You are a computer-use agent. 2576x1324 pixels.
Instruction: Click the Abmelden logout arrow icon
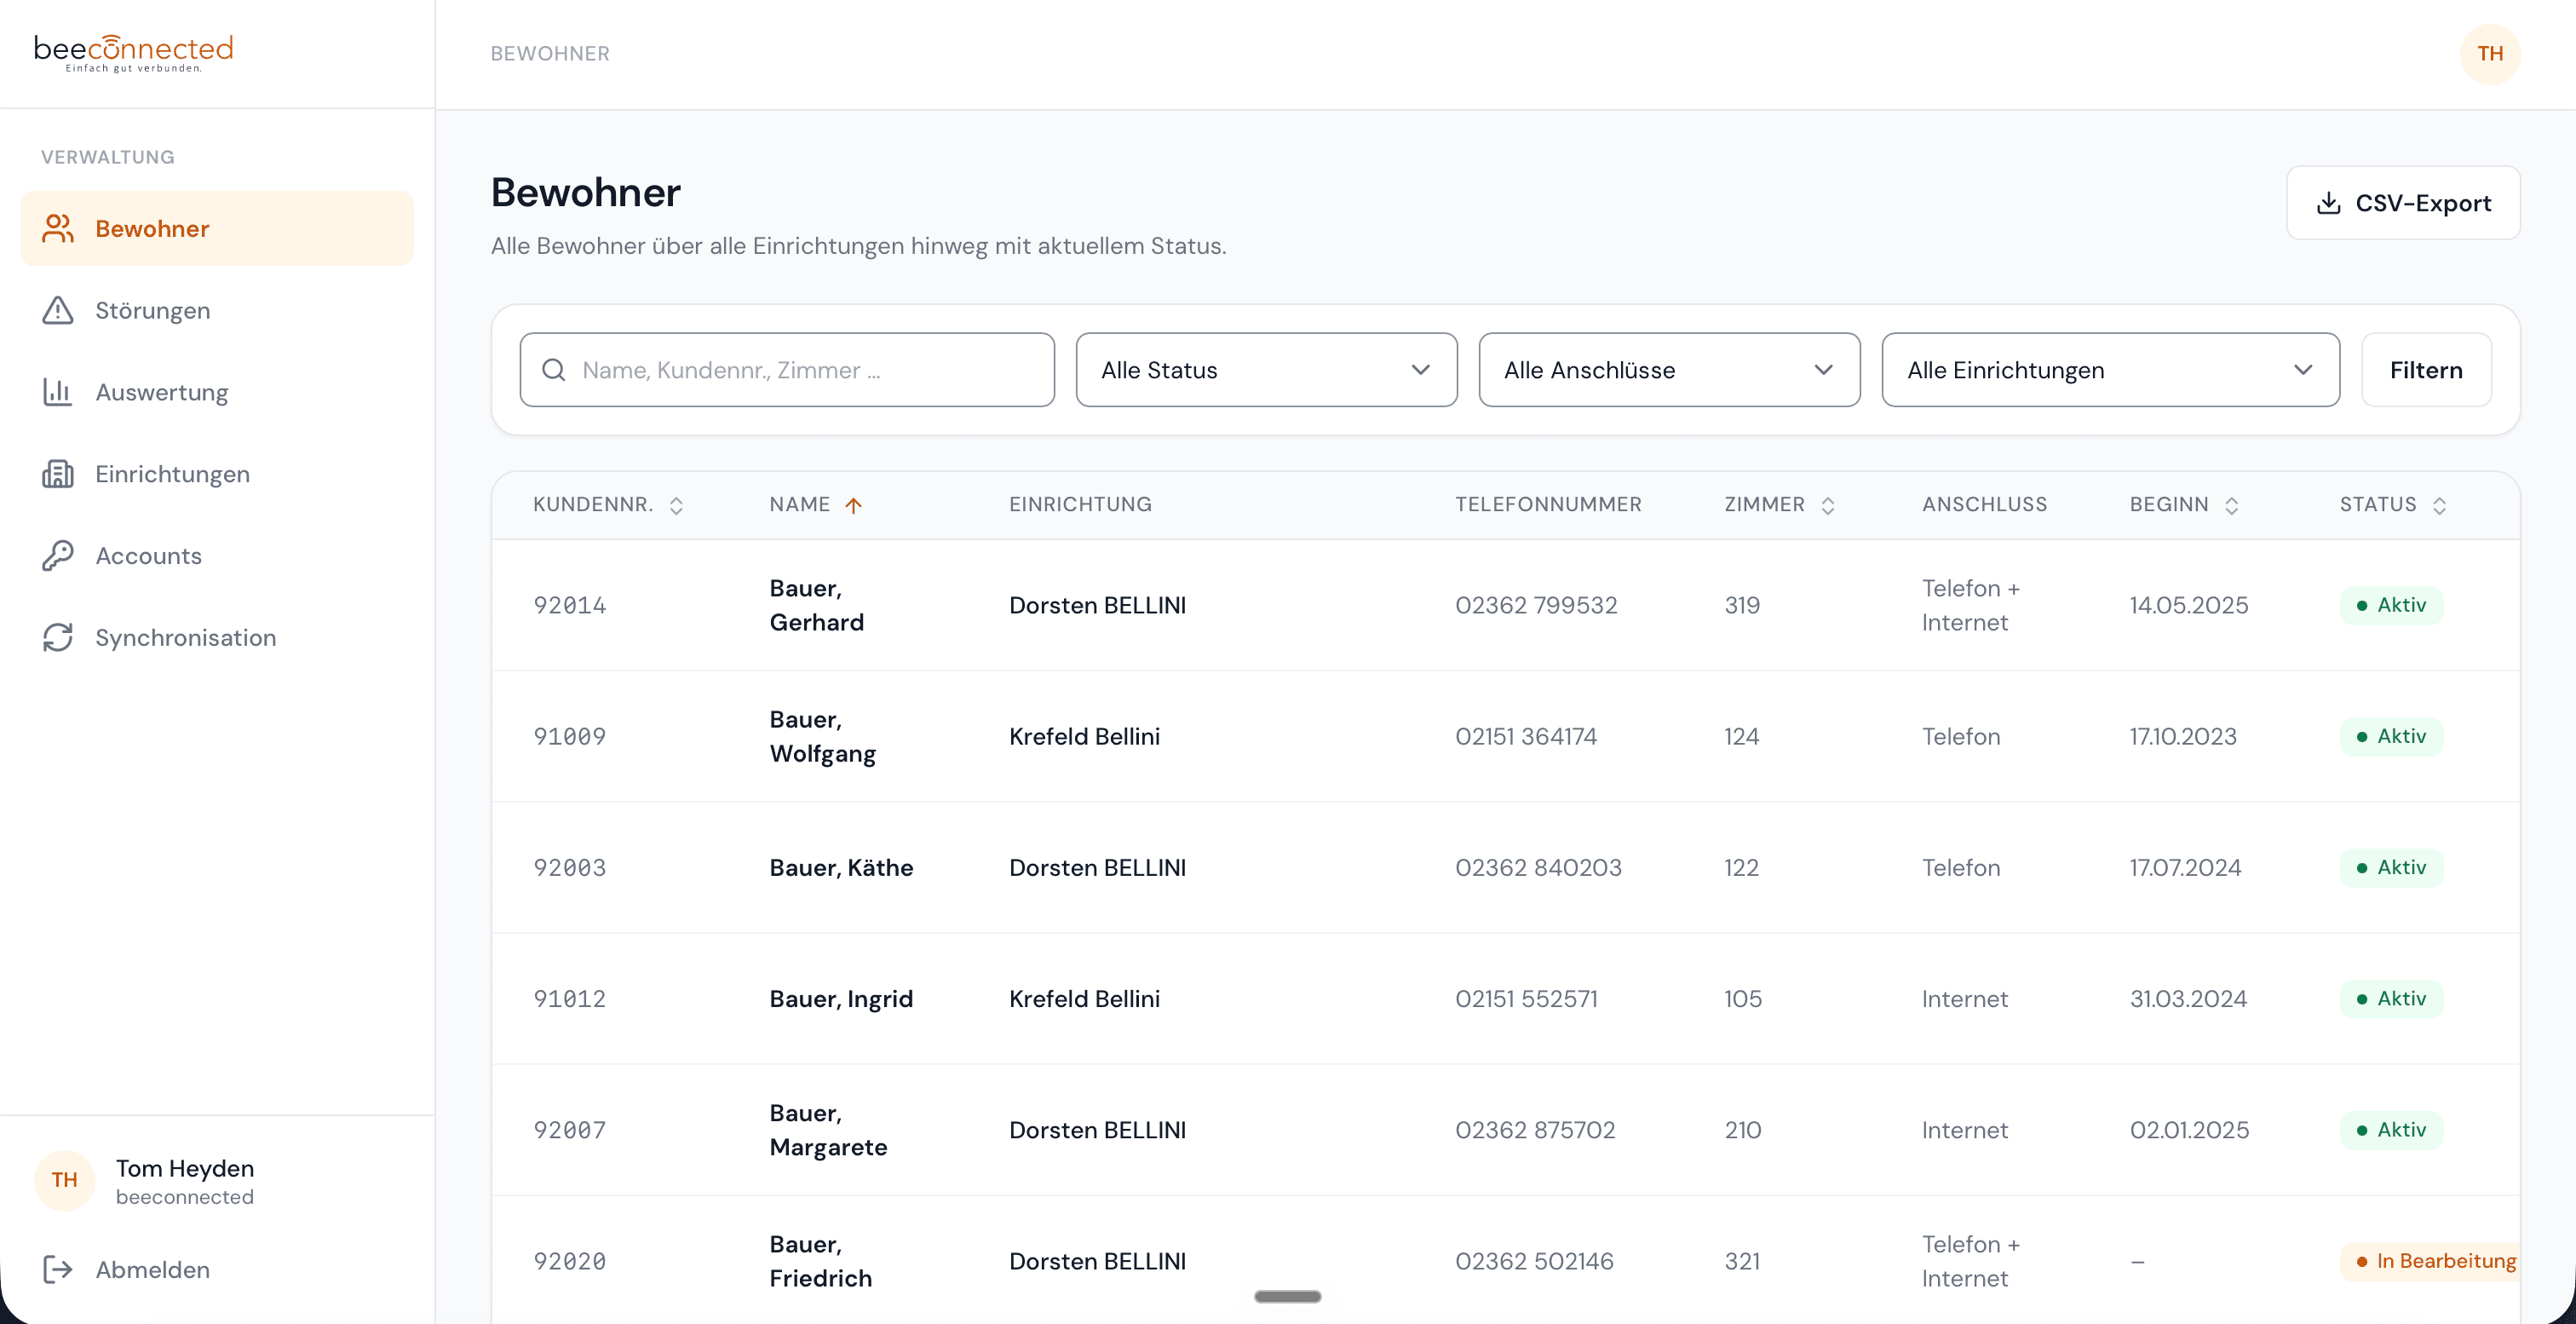(x=58, y=1270)
